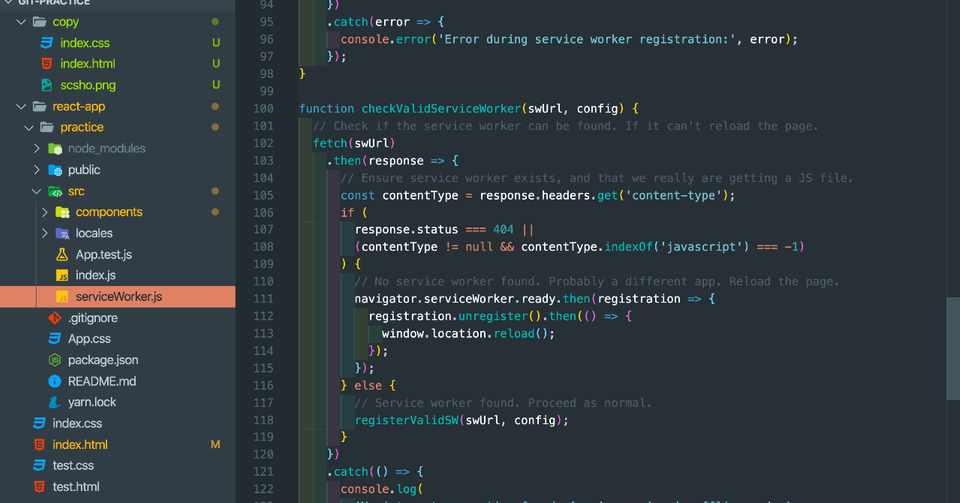Open index.css in the copy folder
This screenshot has height=503, width=960.
click(x=84, y=43)
